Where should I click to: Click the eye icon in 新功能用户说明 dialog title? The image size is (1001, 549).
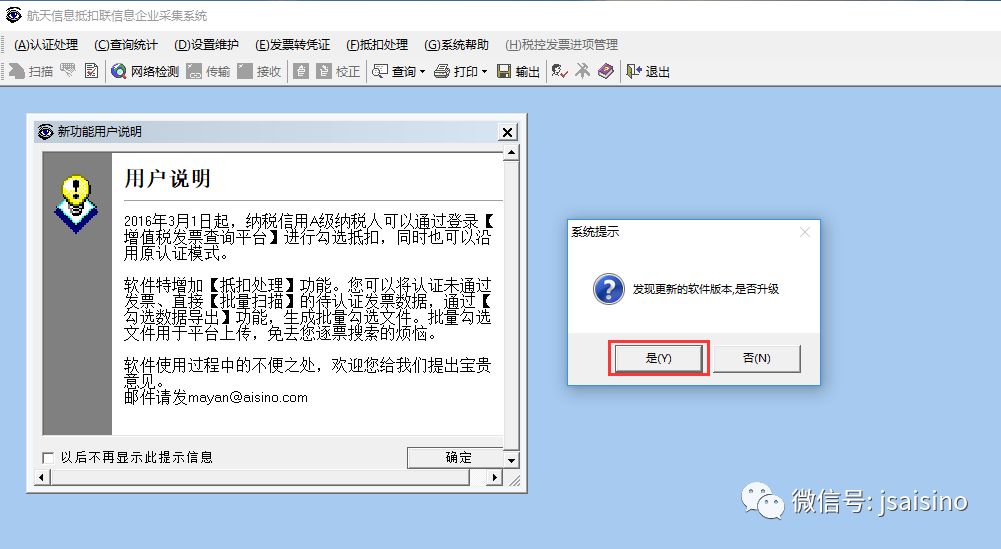(45, 132)
